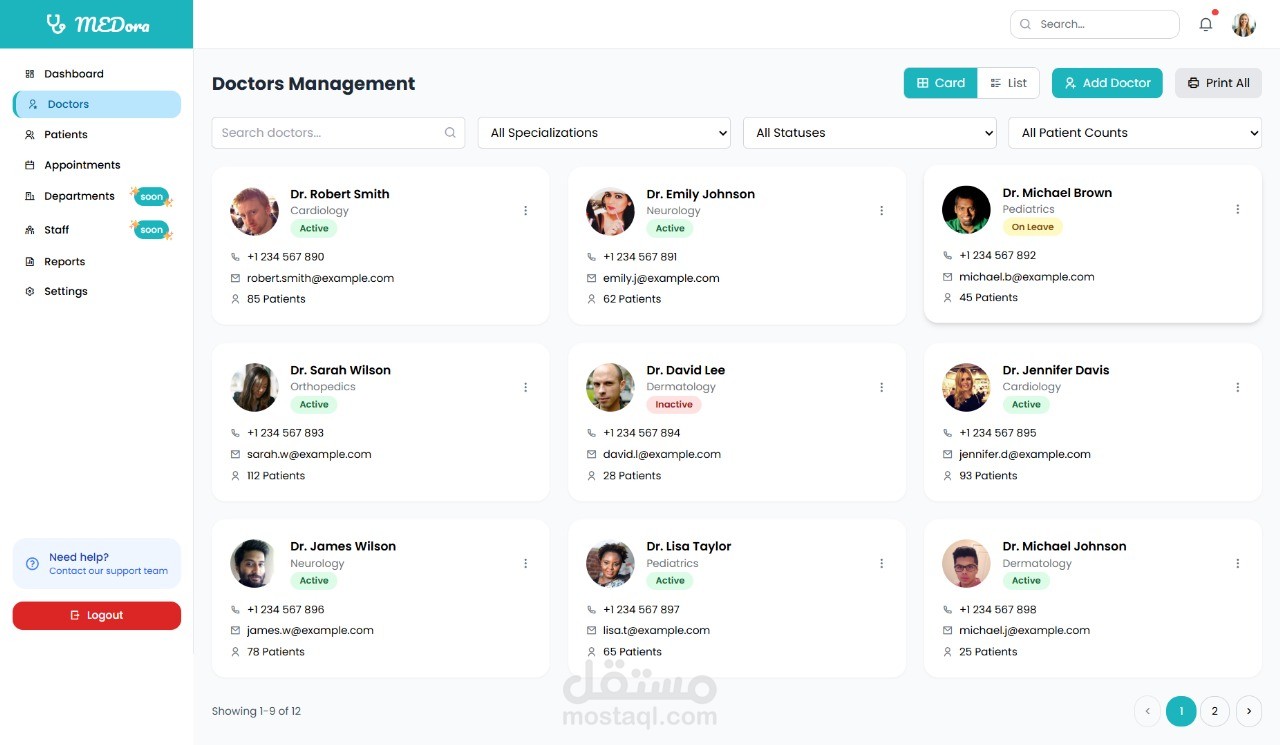Click email jennifer.d@example.com
This screenshot has height=745, width=1280.
click(1025, 454)
